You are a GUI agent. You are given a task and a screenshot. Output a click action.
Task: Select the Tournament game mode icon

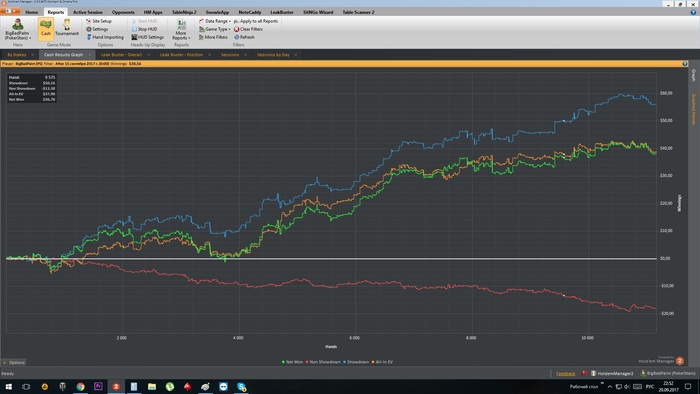67,29
